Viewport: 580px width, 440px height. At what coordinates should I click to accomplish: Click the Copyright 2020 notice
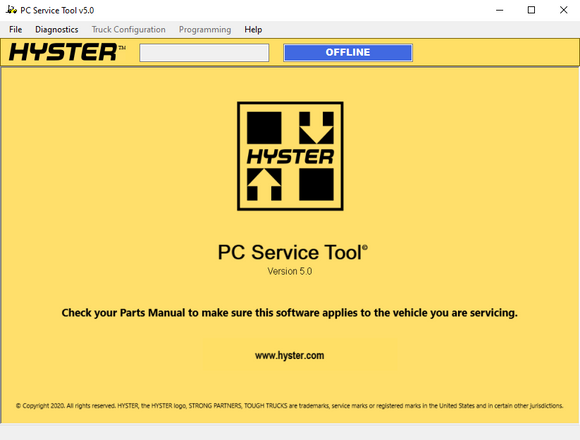[289, 406]
